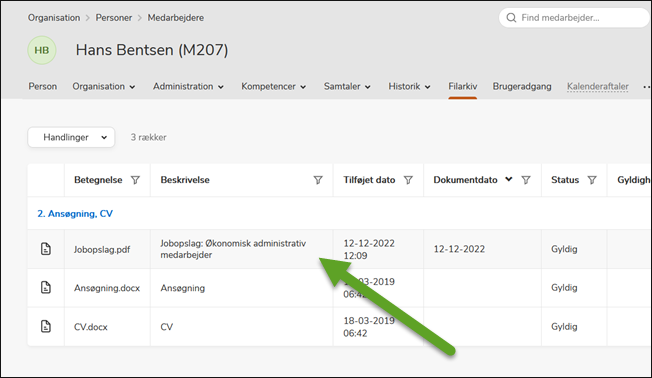Go to Personer in the breadcrumb
Viewport: 652px width, 378px height.
point(114,18)
